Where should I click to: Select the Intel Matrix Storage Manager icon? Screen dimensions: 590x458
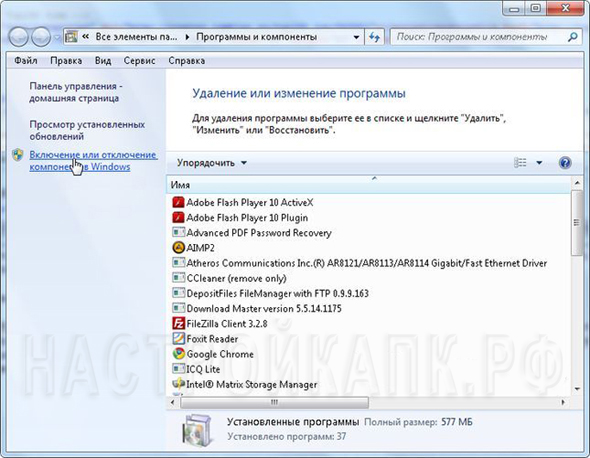tap(178, 384)
